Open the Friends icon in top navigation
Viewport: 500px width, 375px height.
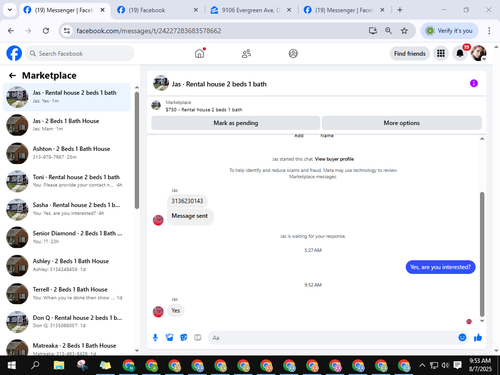tap(246, 53)
